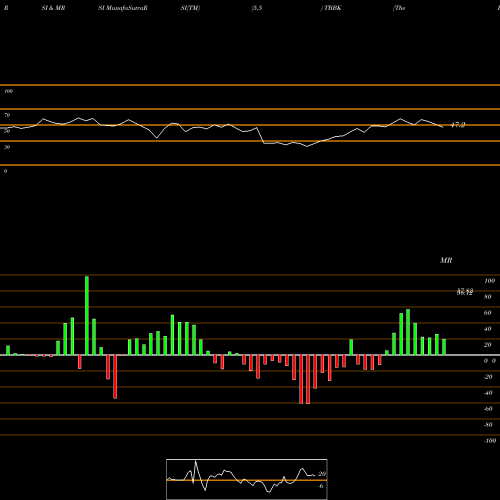
Task: Click the MR axis label "100"
Action: click(489, 281)
